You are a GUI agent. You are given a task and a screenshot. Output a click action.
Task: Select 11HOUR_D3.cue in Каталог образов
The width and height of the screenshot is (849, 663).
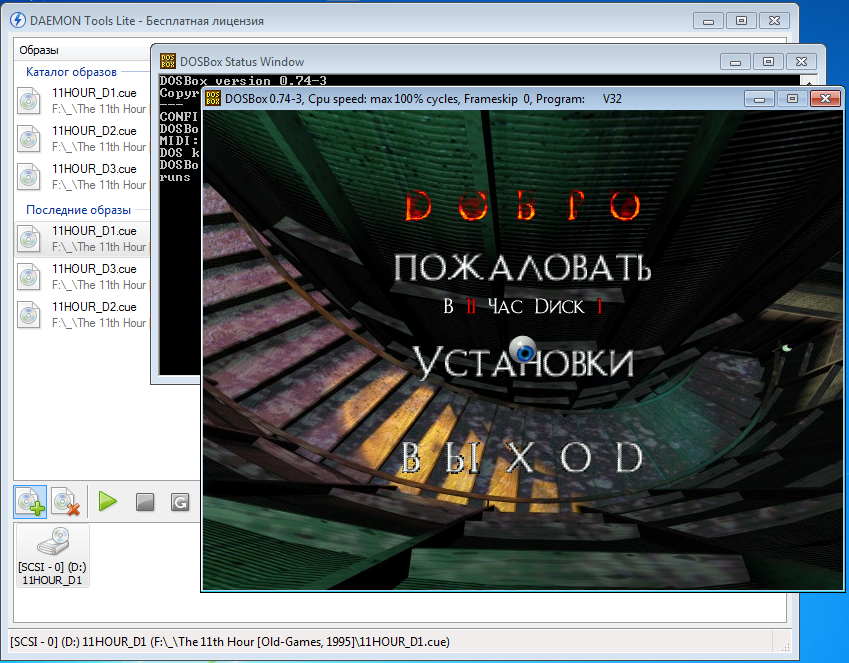tap(82, 177)
